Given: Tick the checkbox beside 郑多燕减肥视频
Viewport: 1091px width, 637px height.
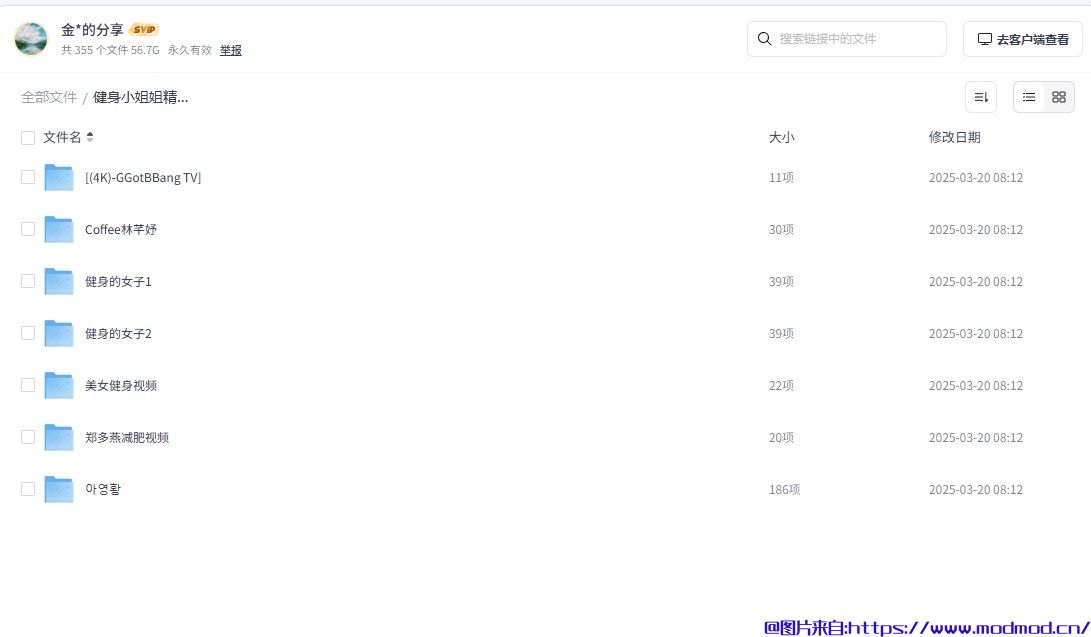Looking at the screenshot, I should click(x=28, y=438).
